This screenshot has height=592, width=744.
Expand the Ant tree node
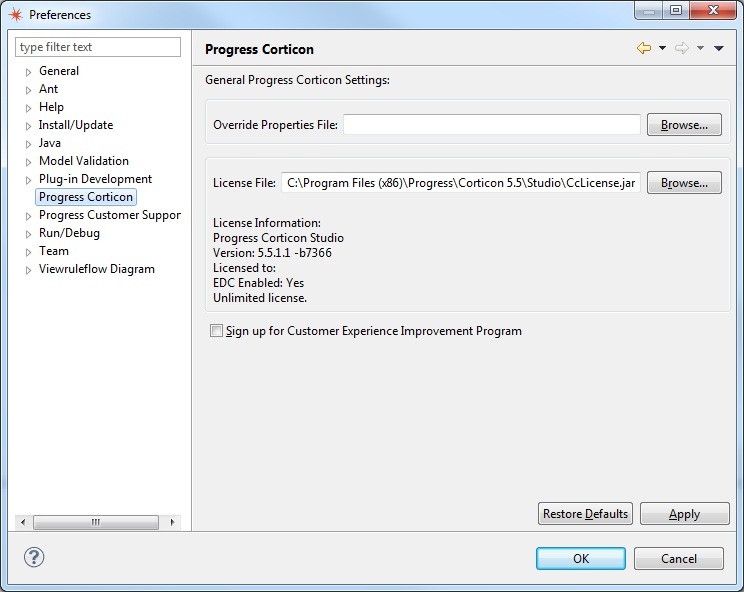pos(28,90)
